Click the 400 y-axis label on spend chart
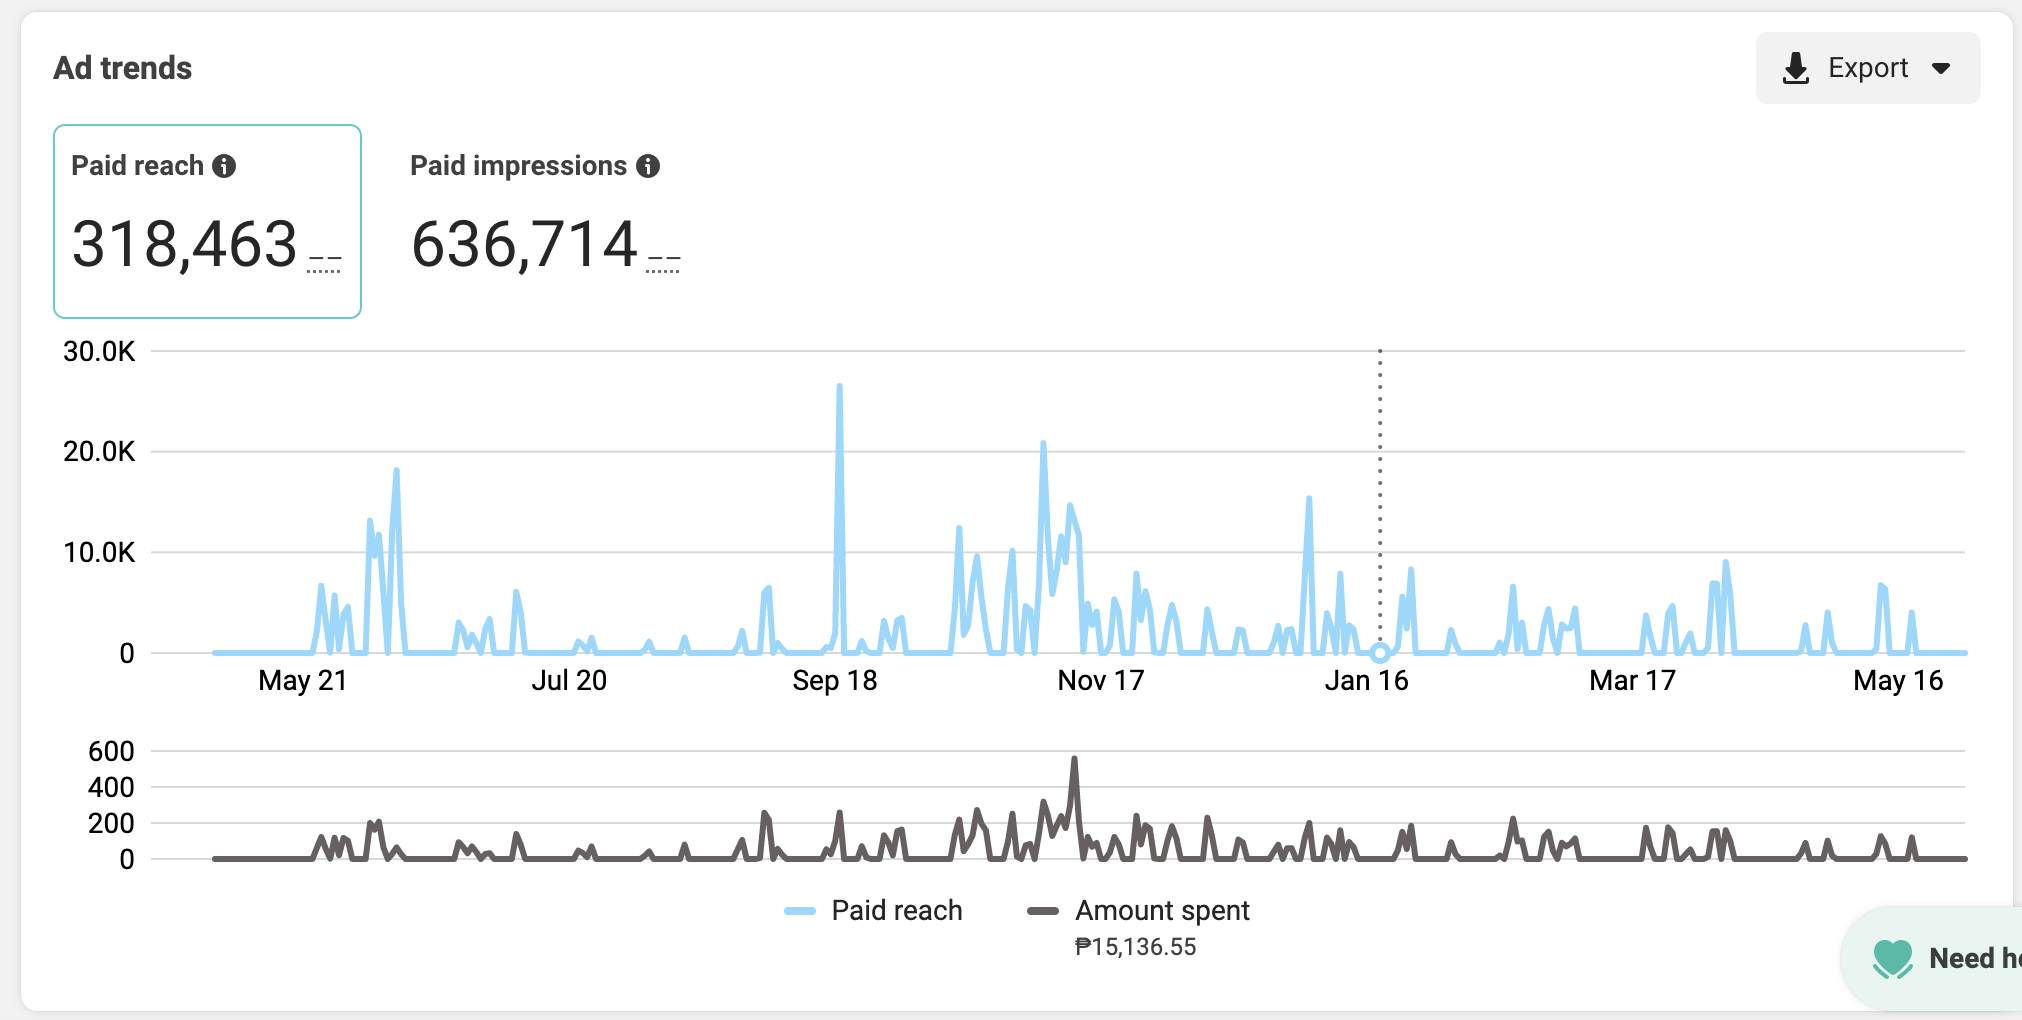2022x1020 pixels. 111,788
